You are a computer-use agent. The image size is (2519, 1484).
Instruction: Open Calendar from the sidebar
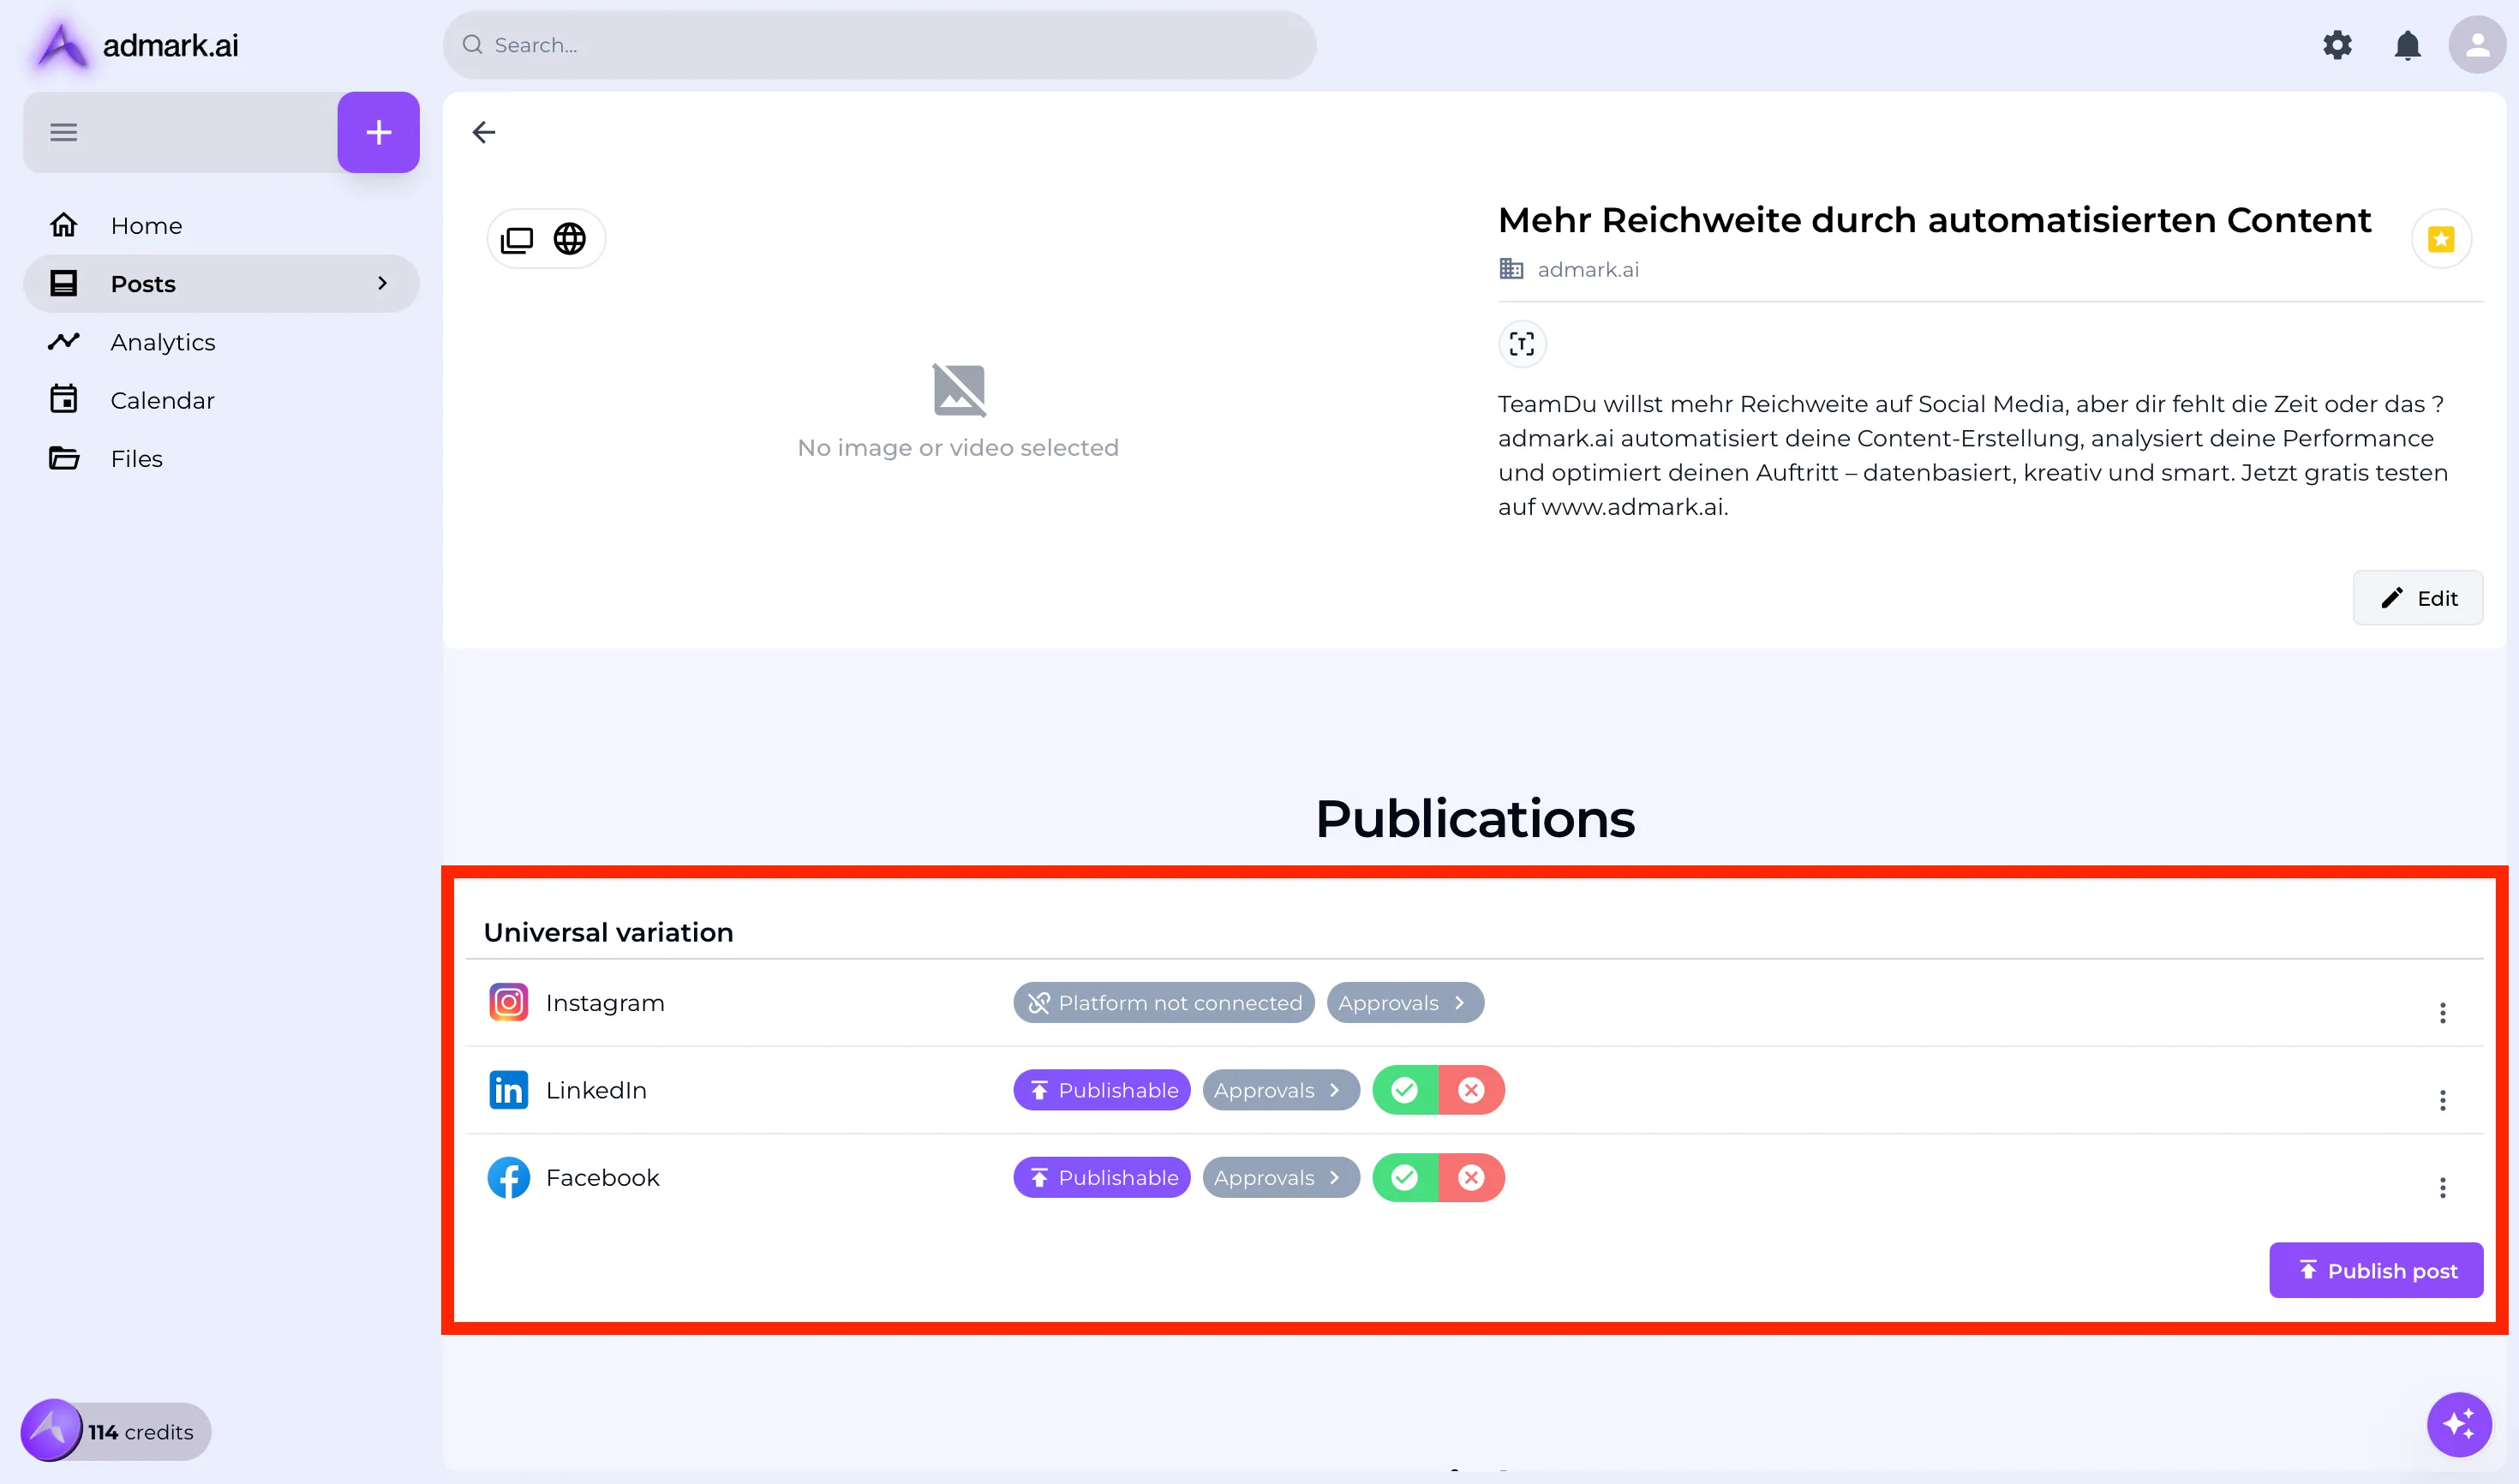(162, 399)
